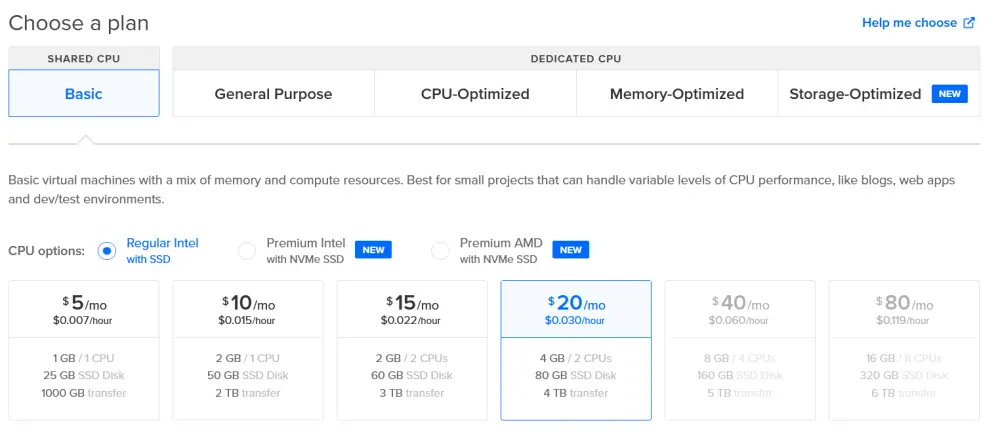998x448 pixels.
Task: Click the 16 GB / 8 CPUs spec text
Action: (904, 358)
